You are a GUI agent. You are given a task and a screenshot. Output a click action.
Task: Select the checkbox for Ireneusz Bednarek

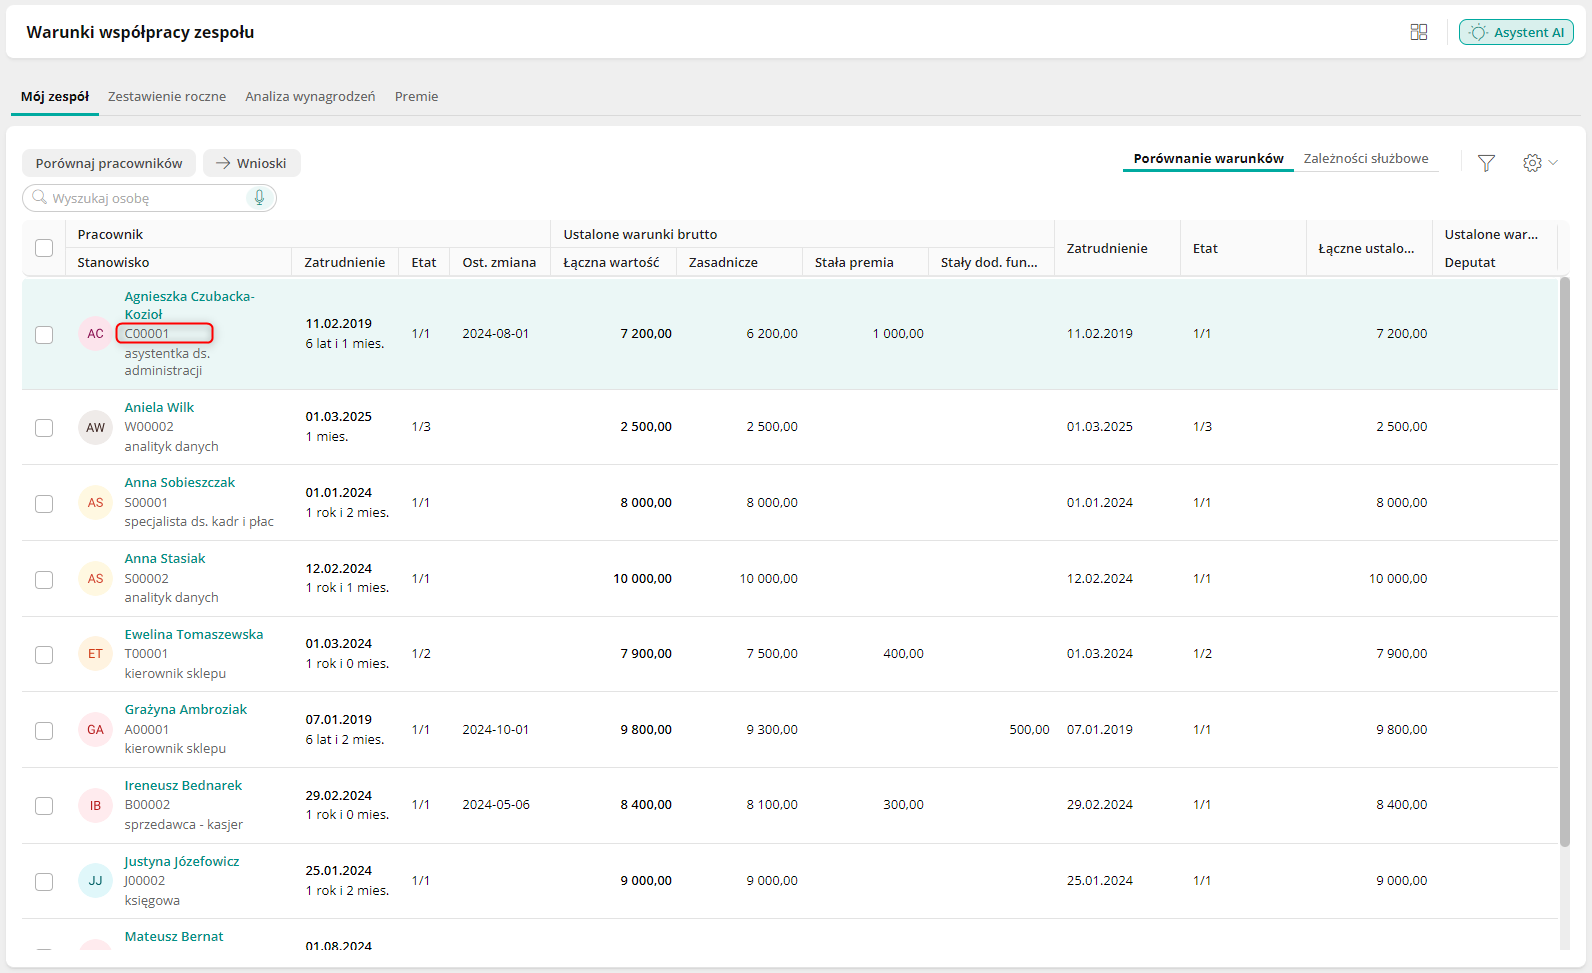tap(44, 806)
